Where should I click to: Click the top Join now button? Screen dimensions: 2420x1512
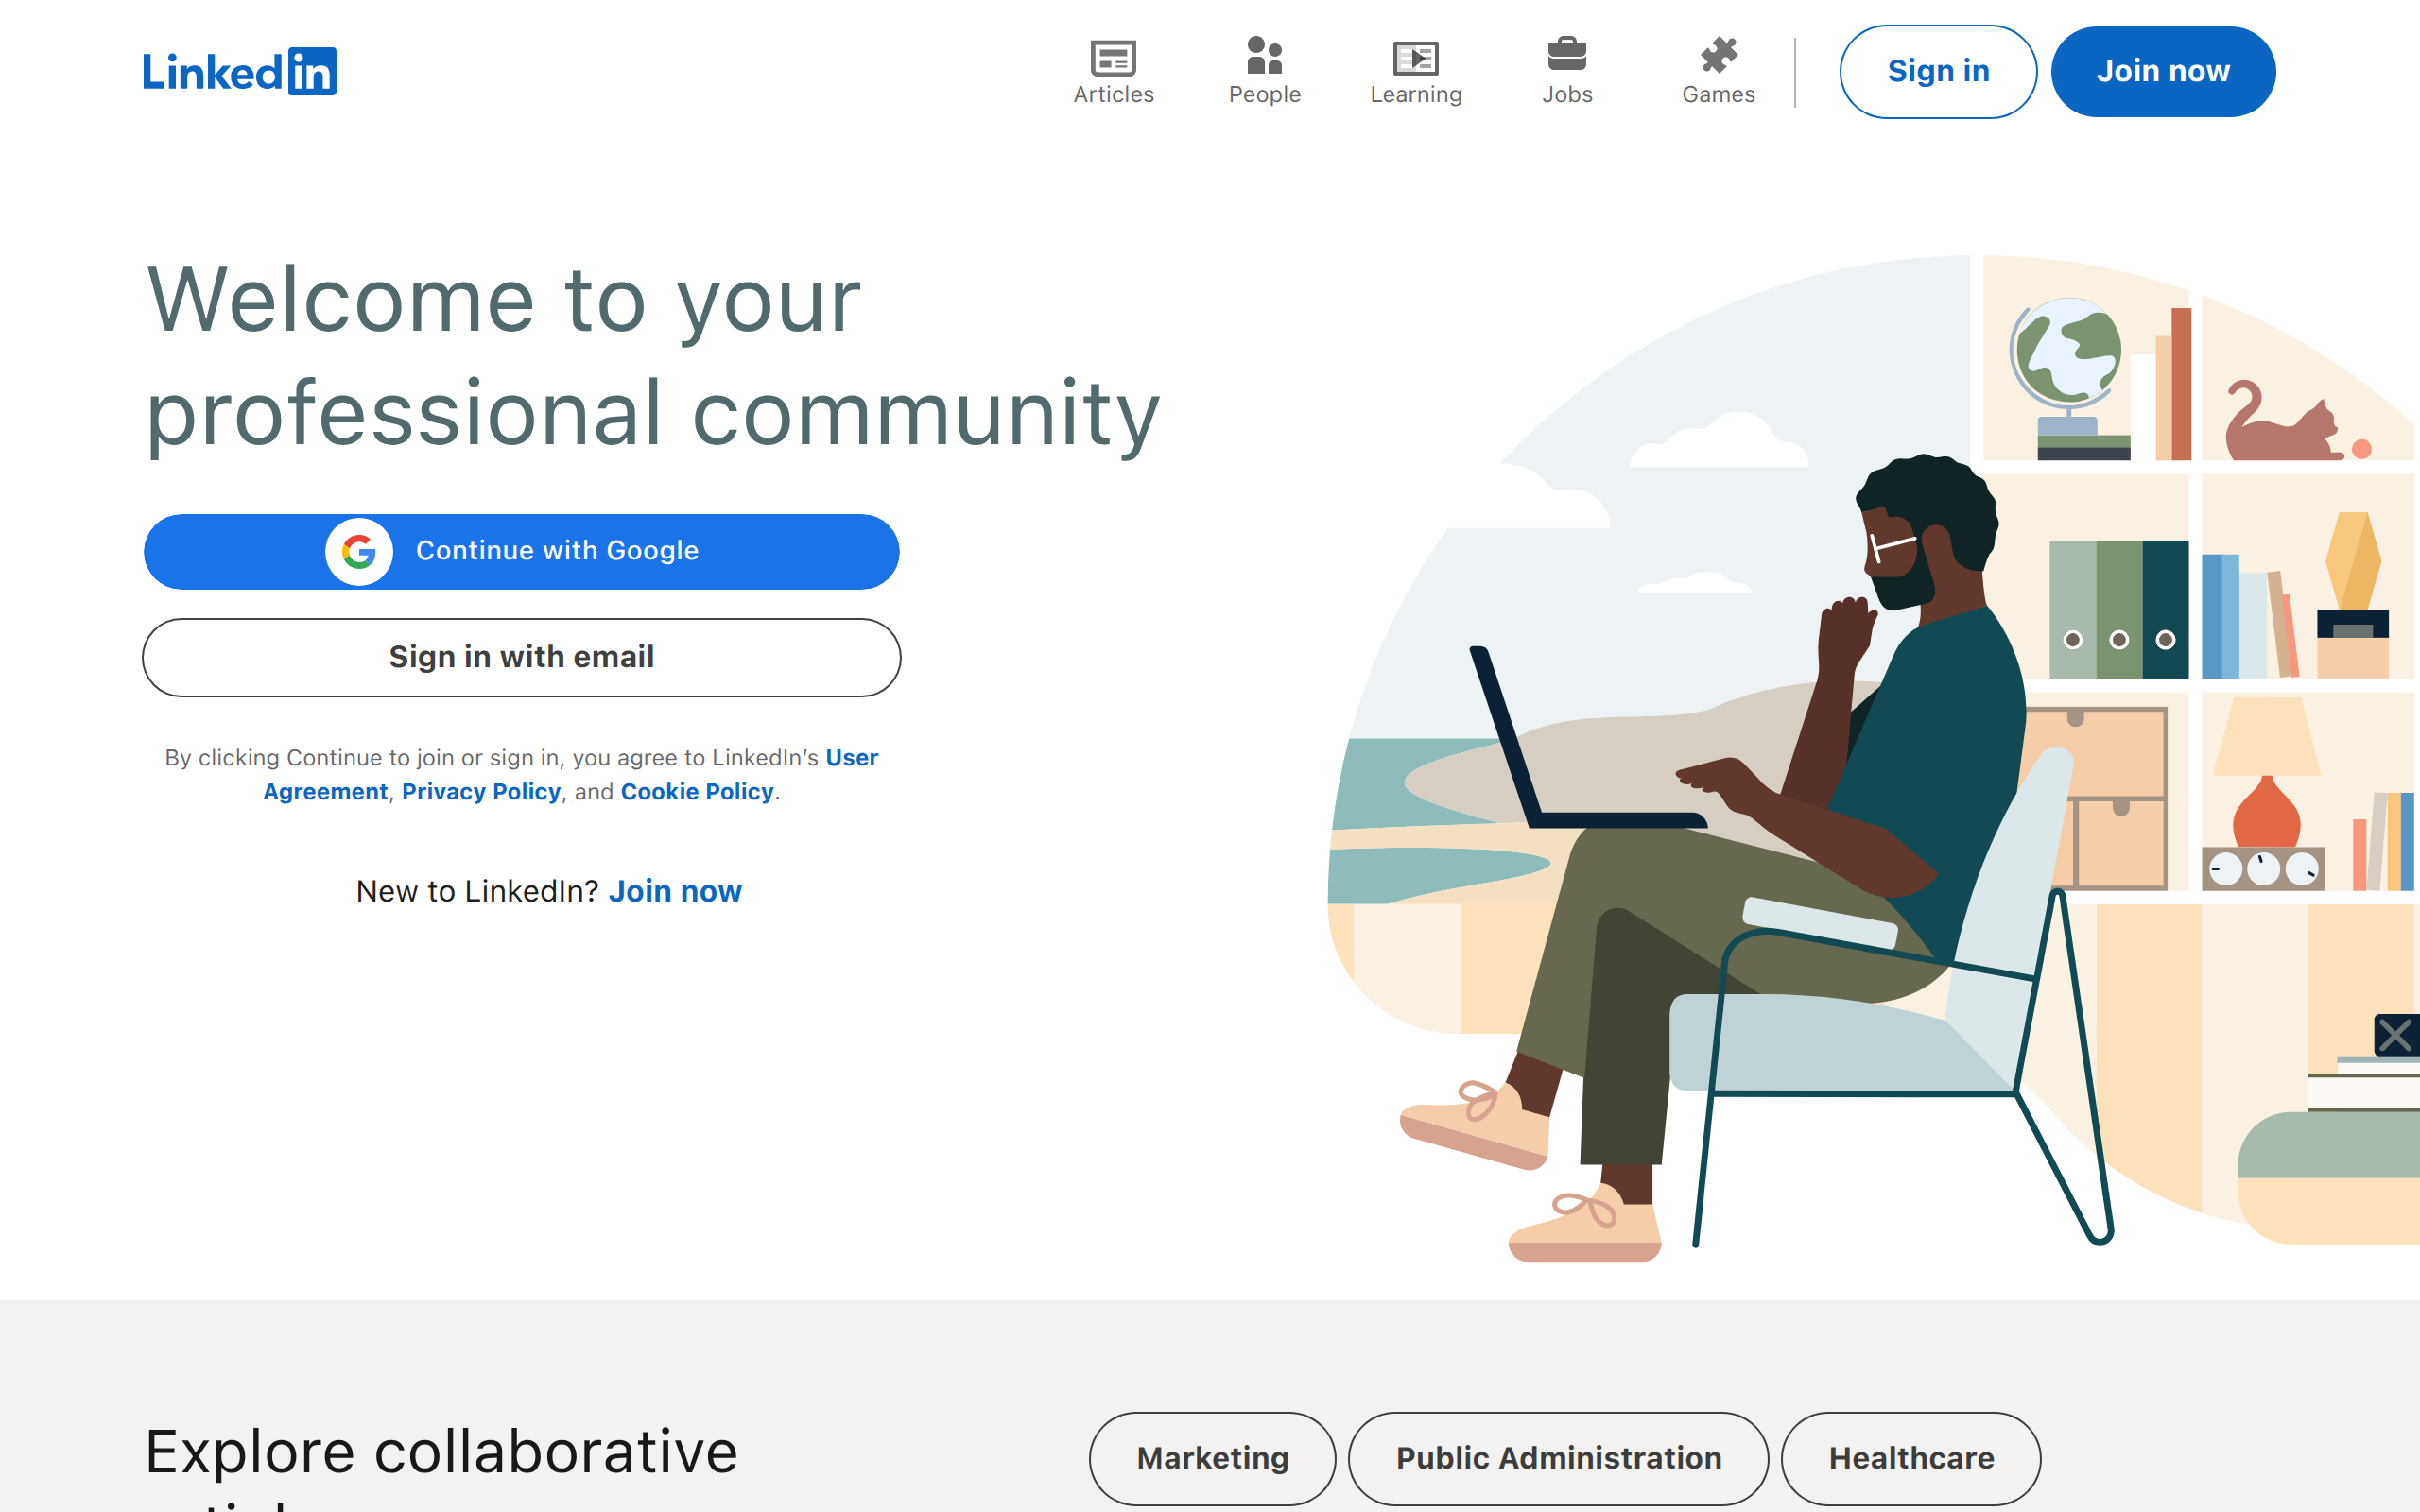(2162, 72)
